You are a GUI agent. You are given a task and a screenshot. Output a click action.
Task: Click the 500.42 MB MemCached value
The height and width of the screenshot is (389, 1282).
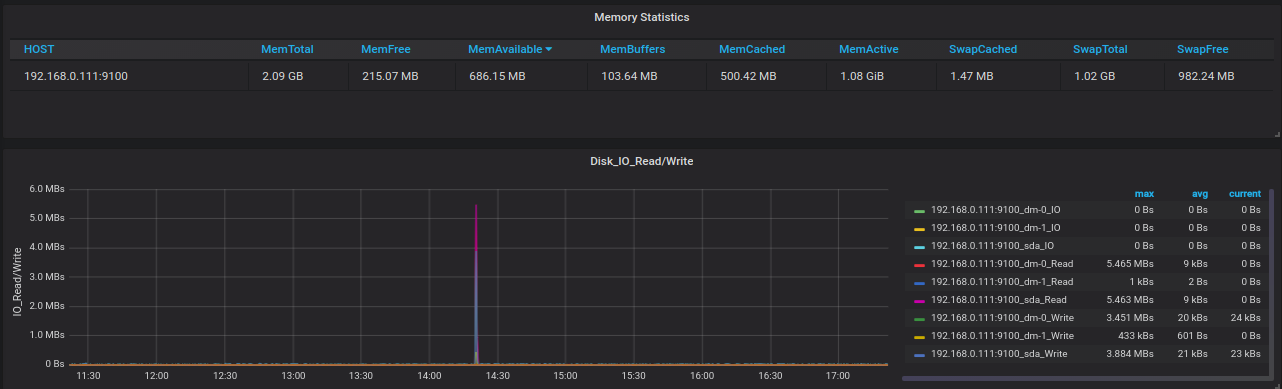pos(749,76)
